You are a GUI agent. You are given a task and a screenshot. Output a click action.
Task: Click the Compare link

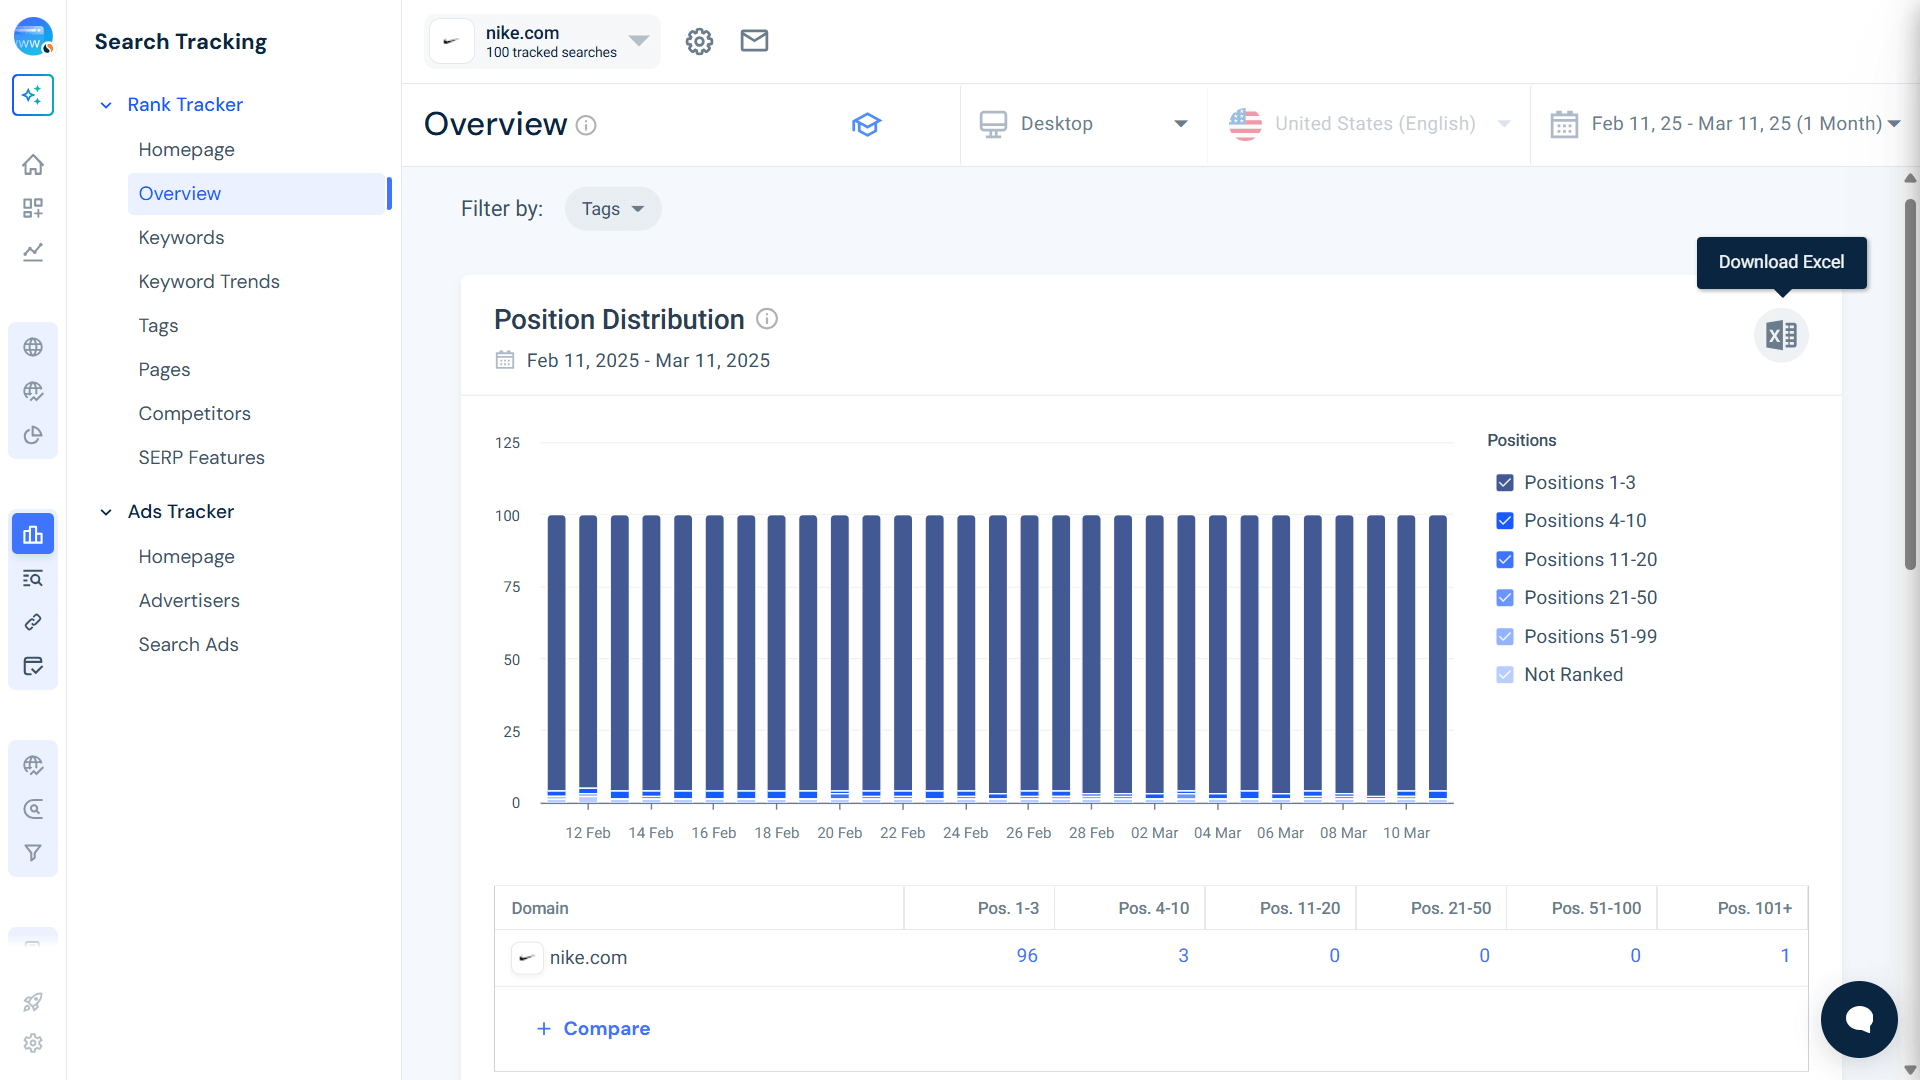click(x=593, y=1029)
